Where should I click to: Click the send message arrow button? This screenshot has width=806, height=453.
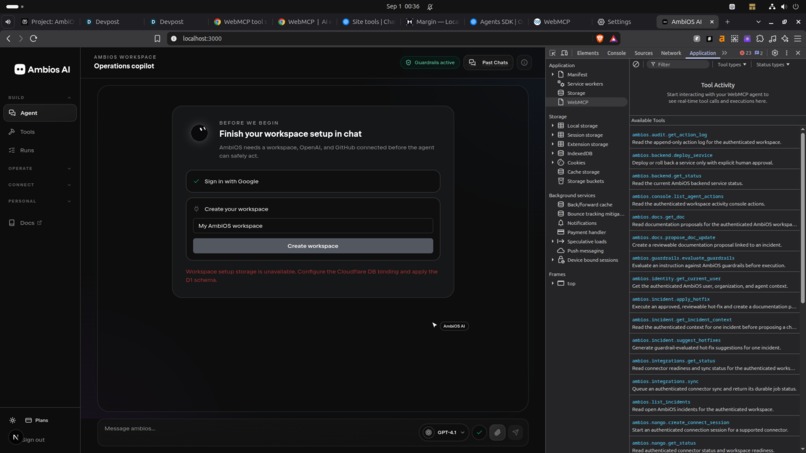515,432
